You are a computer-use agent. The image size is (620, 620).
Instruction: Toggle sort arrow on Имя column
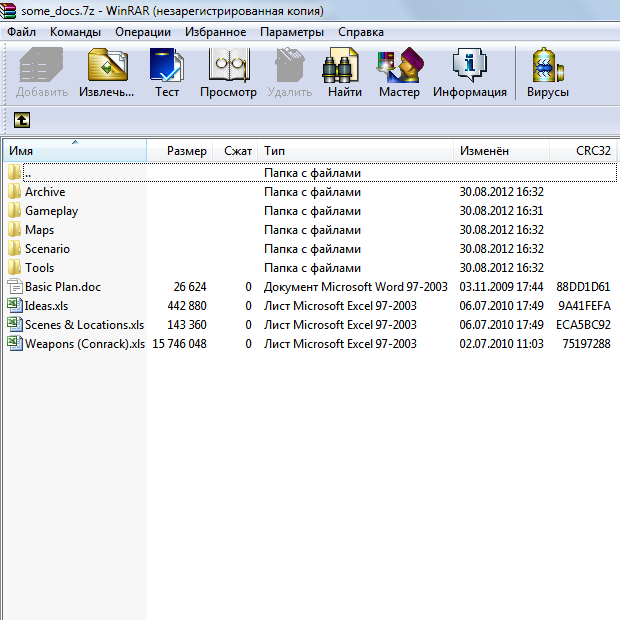pos(75,142)
